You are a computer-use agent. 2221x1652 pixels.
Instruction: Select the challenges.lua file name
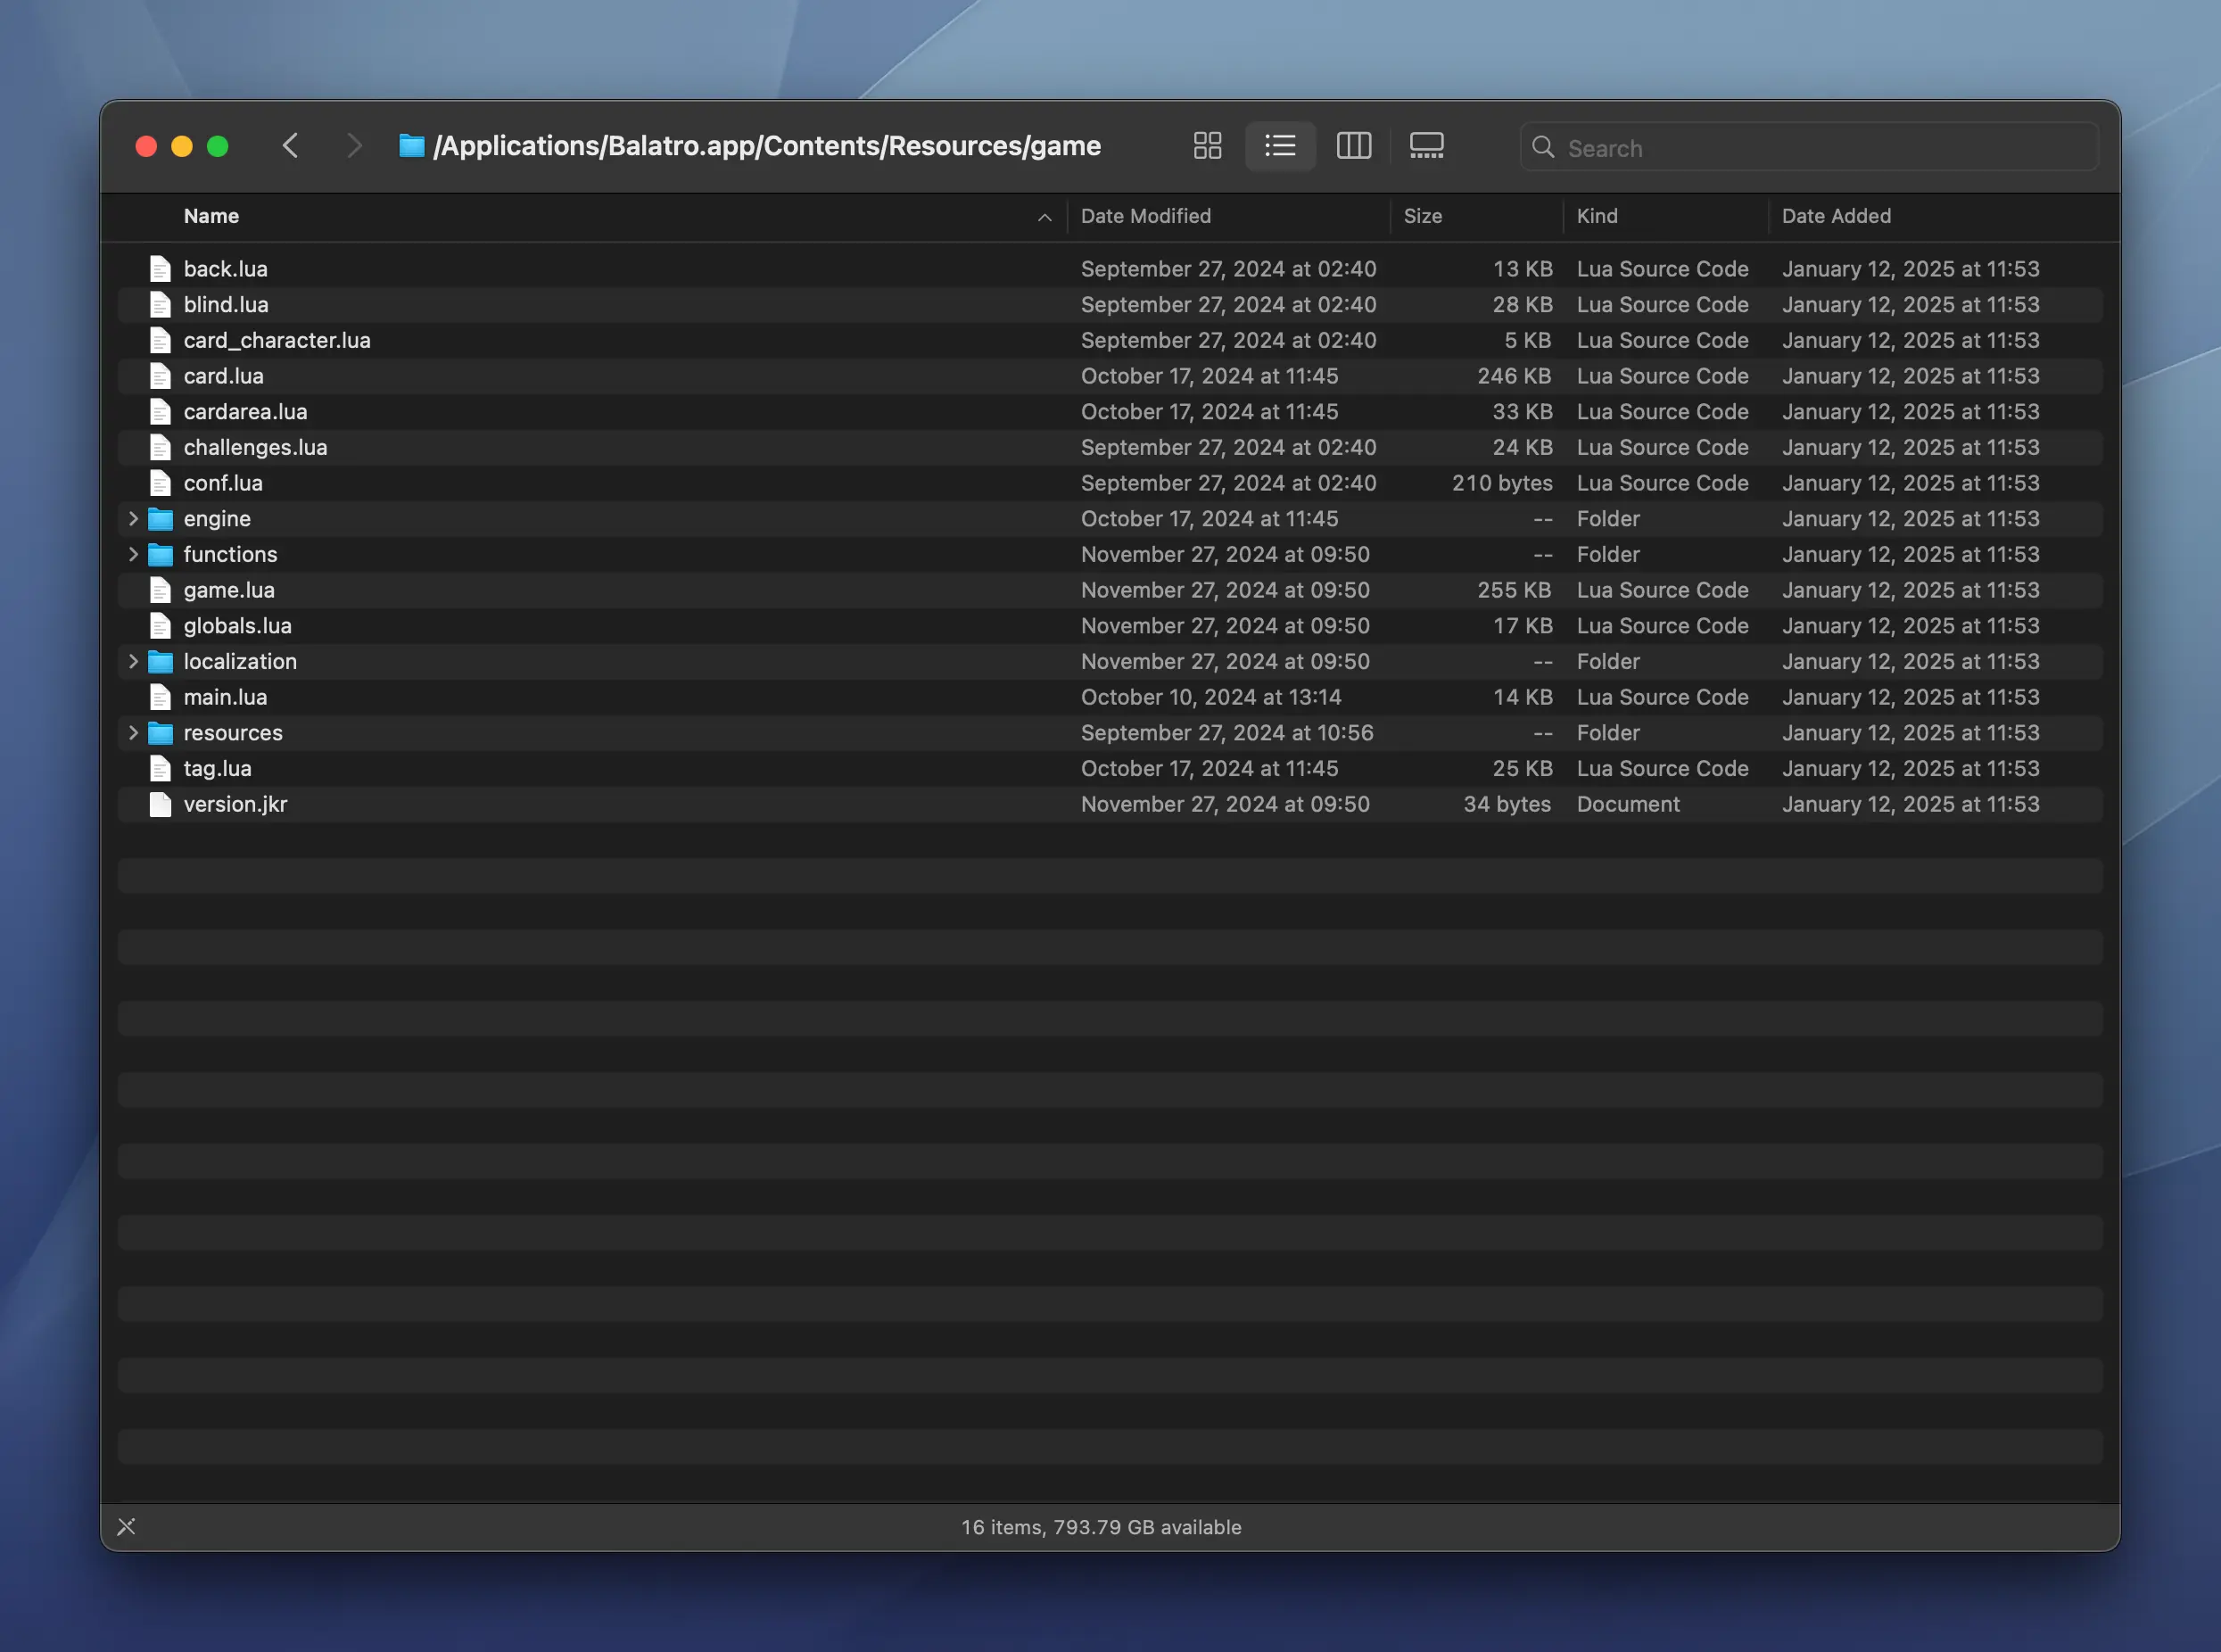click(x=255, y=447)
